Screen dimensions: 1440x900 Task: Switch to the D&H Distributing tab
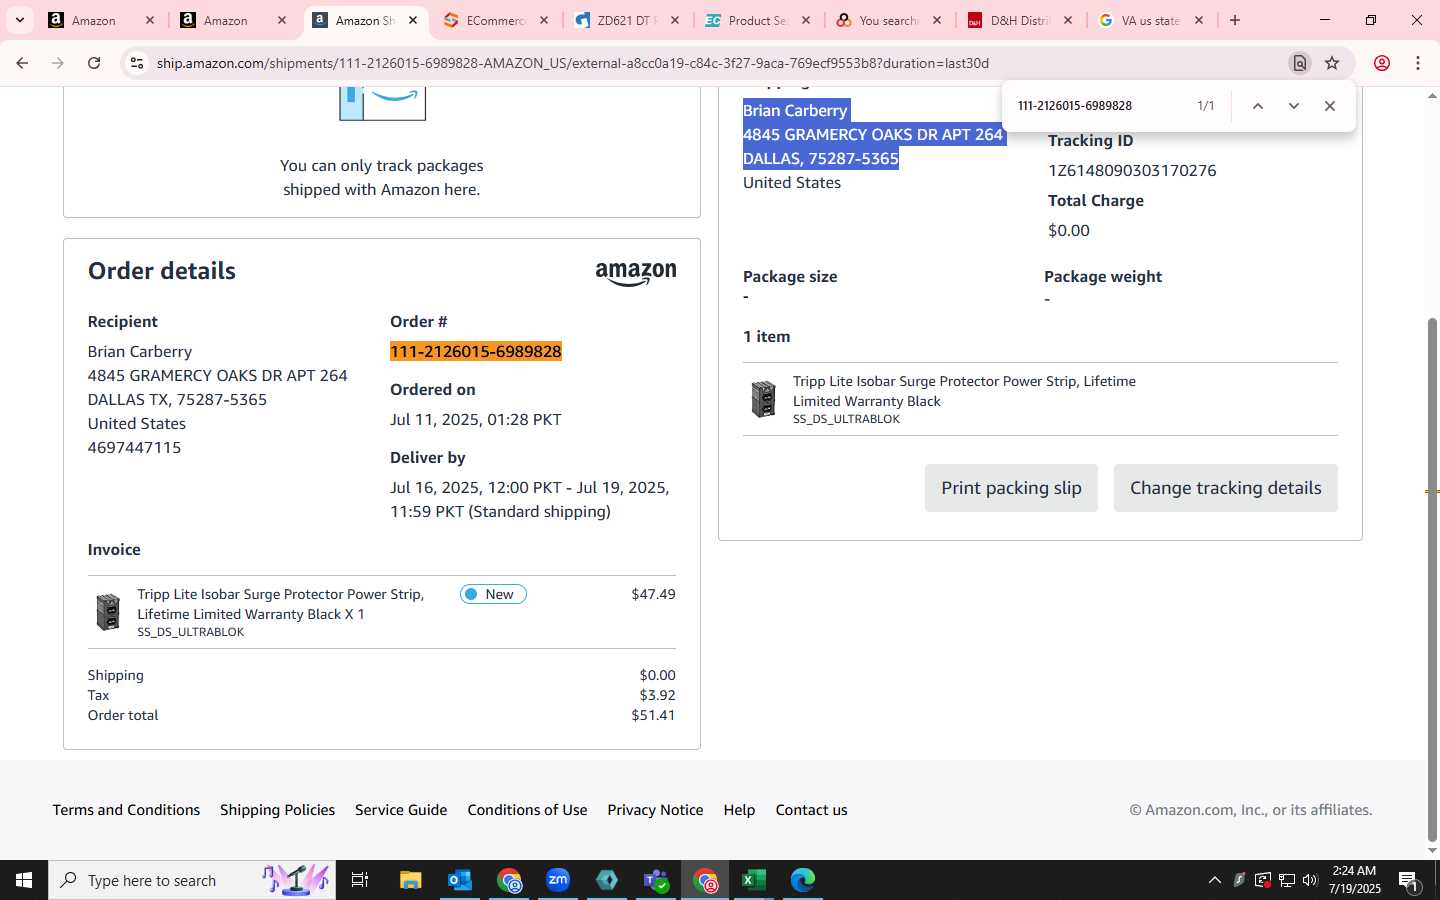(1021, 20)
